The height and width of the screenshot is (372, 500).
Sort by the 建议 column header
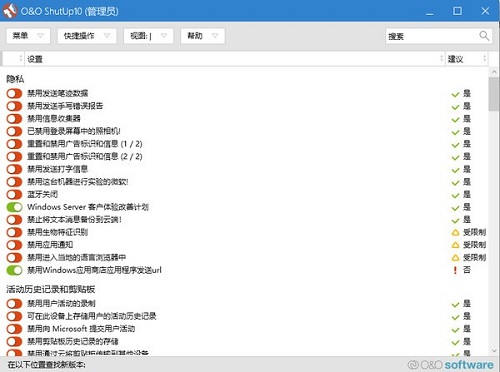point(467,59)
